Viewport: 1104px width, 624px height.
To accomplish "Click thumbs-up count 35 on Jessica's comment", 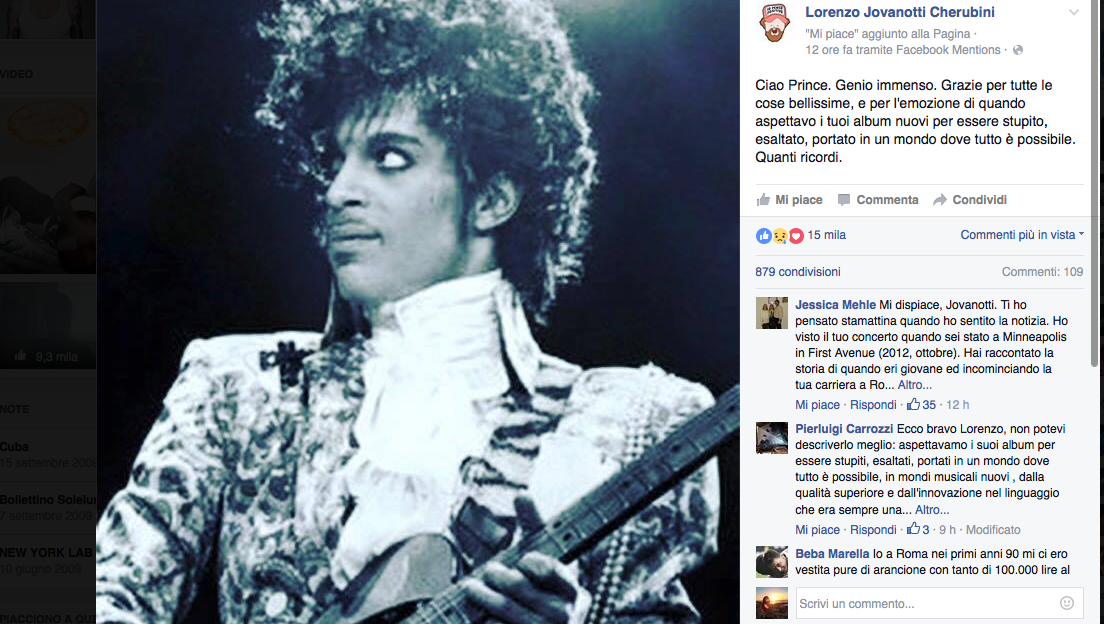I will point(922,405).
